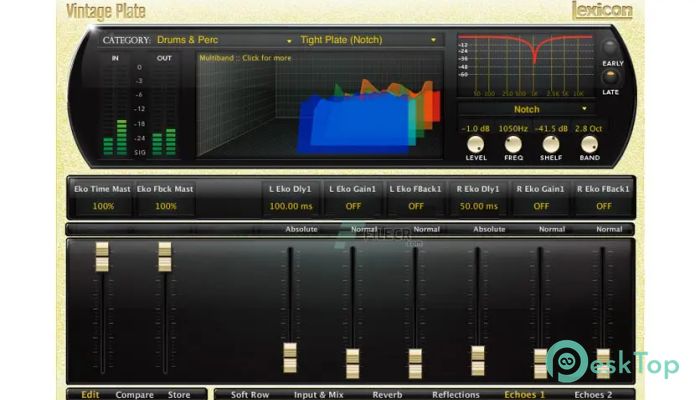This screenshot has width=700, height=400.
Task: Click the SHELF knob
Action: (x=550, y=145)
